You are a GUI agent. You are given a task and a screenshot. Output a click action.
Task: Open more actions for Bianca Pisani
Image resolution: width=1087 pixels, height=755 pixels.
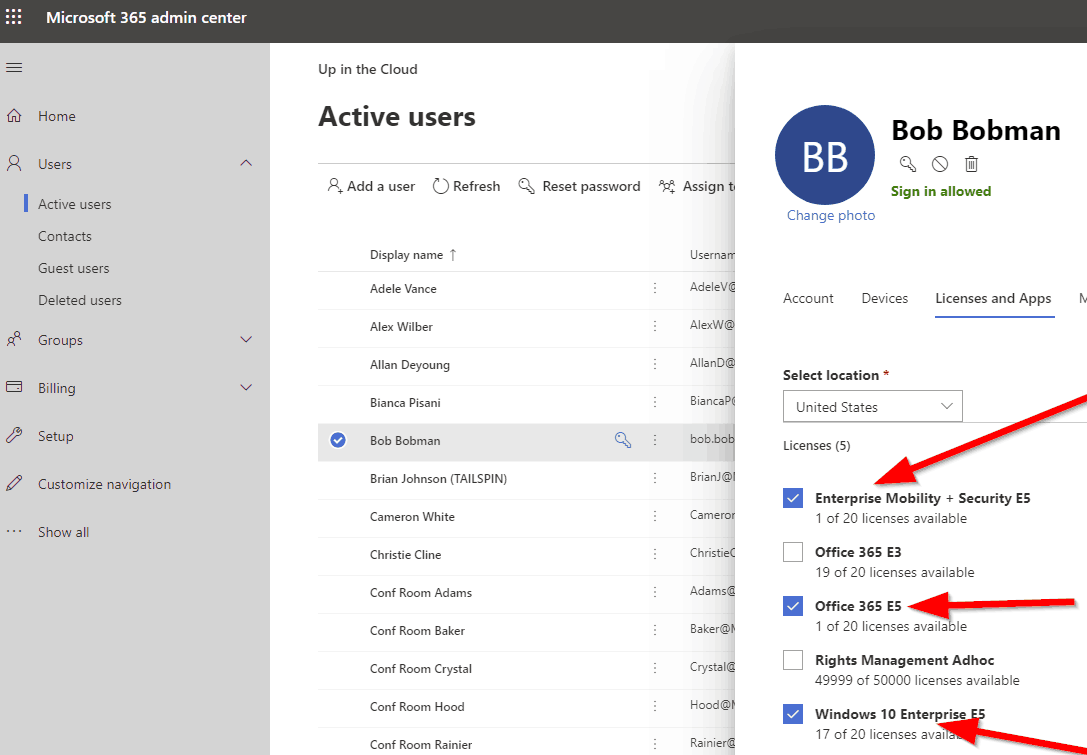click(x=654, y=402)
